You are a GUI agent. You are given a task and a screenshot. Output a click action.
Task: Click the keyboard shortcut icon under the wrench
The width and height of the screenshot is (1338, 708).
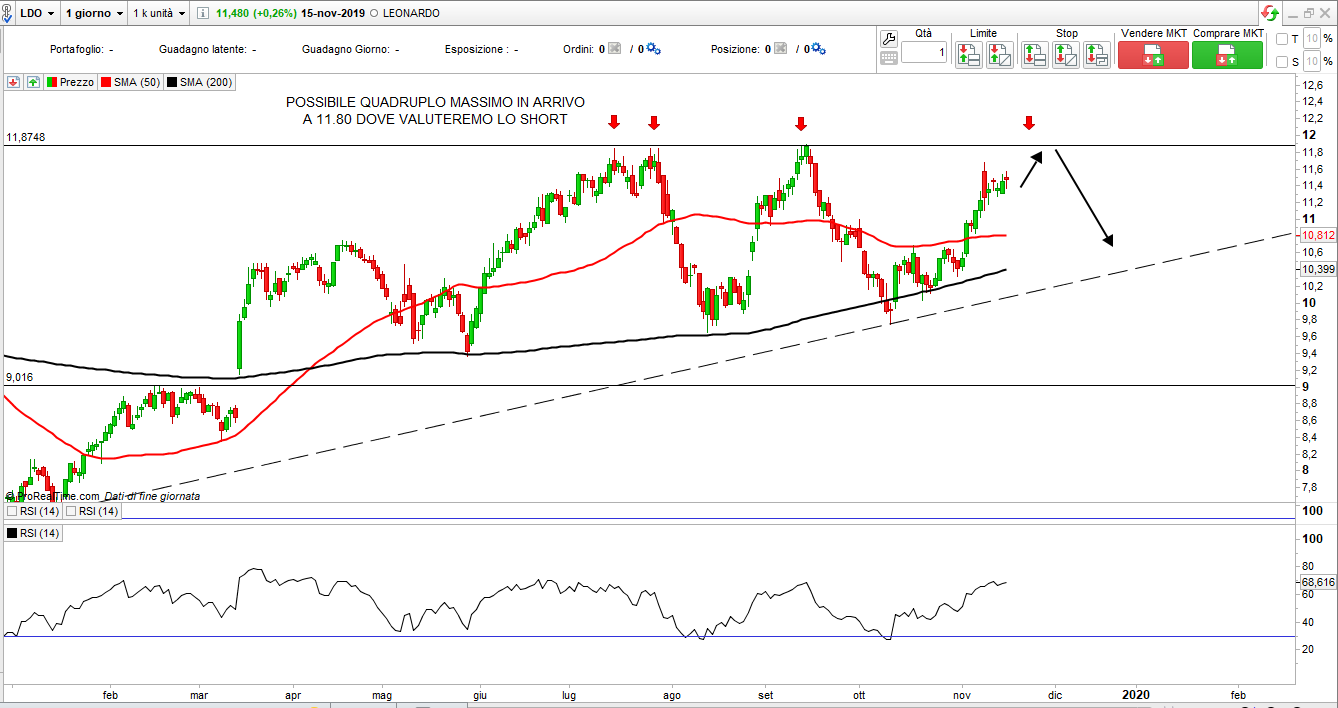pyautogui.click(x=889, y=59)
